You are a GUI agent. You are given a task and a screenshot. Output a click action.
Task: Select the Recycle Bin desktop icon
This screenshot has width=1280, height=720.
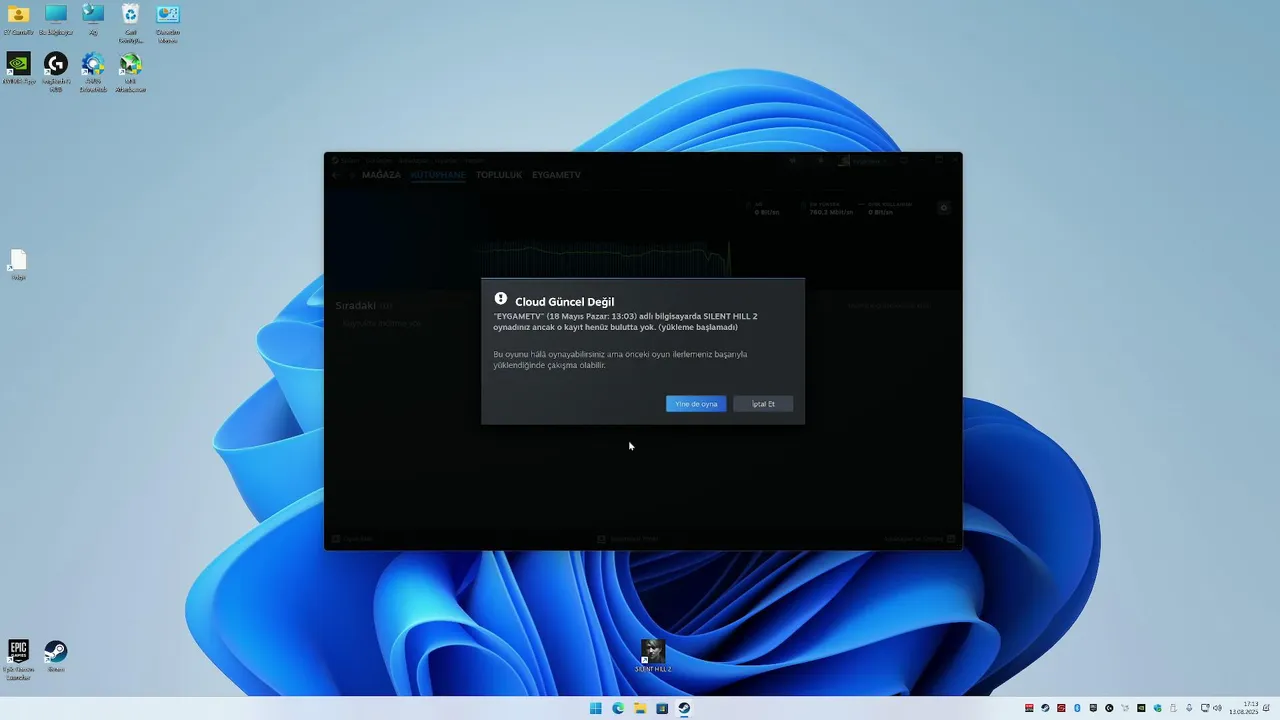pos(130,22)
